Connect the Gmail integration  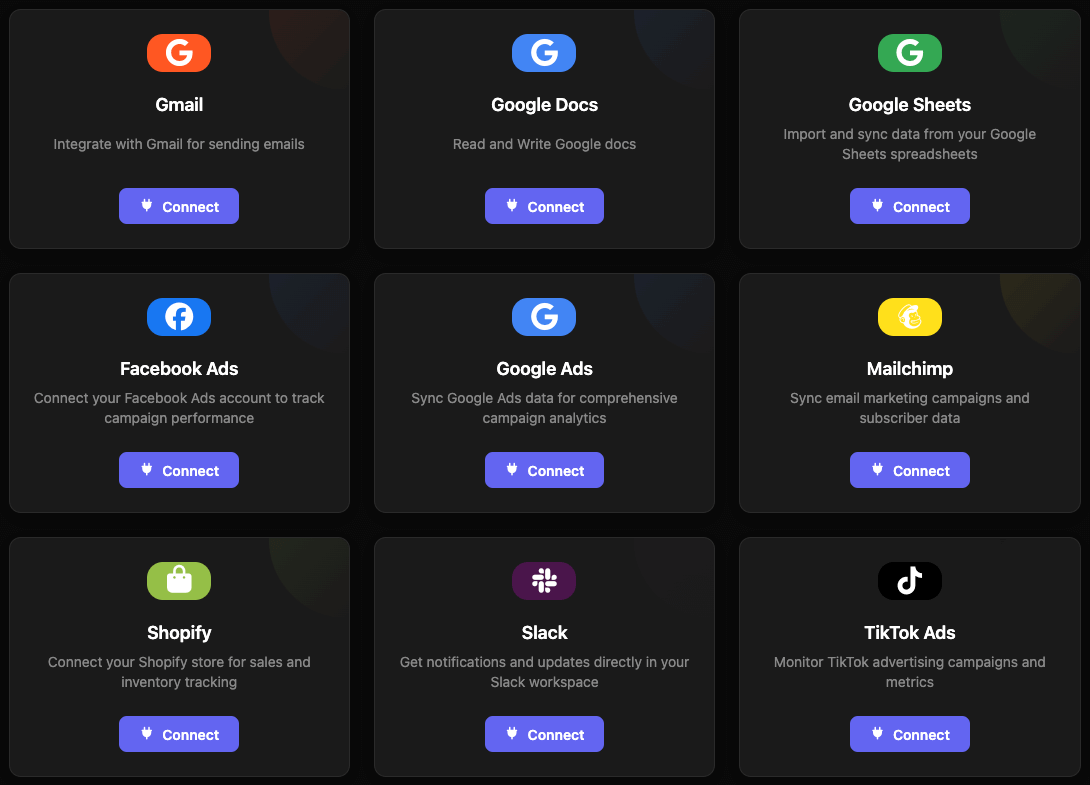coord(179,207)
